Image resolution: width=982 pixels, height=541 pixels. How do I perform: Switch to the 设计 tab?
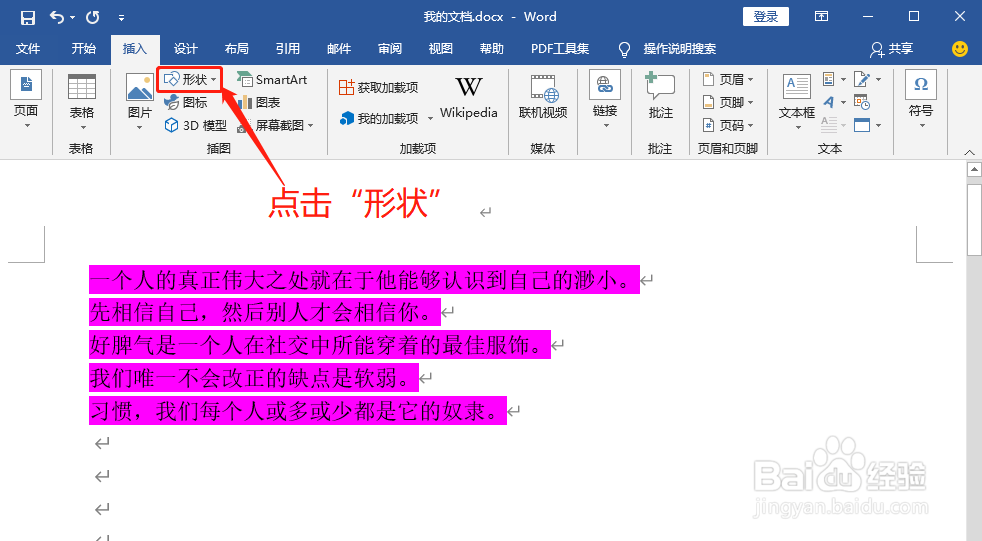185,49
